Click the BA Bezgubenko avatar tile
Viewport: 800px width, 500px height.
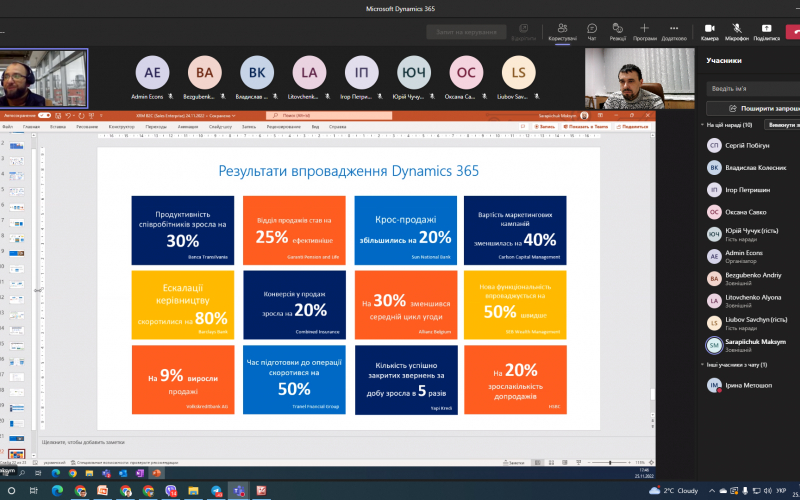pos(205,72)
